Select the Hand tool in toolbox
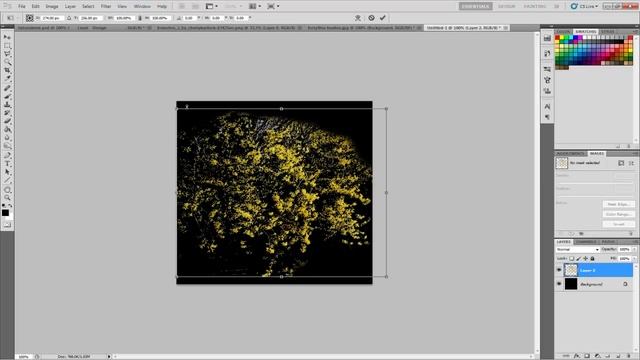Image resolution: width=640 pixels, height=360 pixels. pos(7,190)
